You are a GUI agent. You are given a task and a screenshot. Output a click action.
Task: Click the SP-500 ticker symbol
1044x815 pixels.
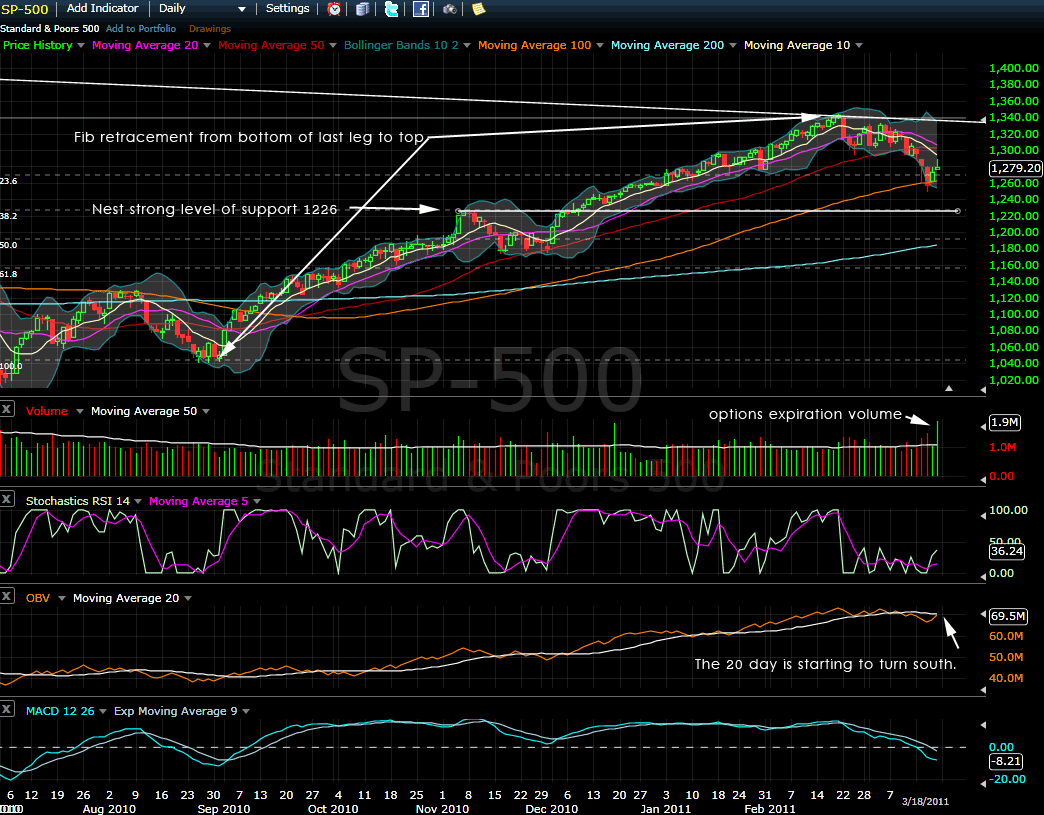(x=25, y=9)
